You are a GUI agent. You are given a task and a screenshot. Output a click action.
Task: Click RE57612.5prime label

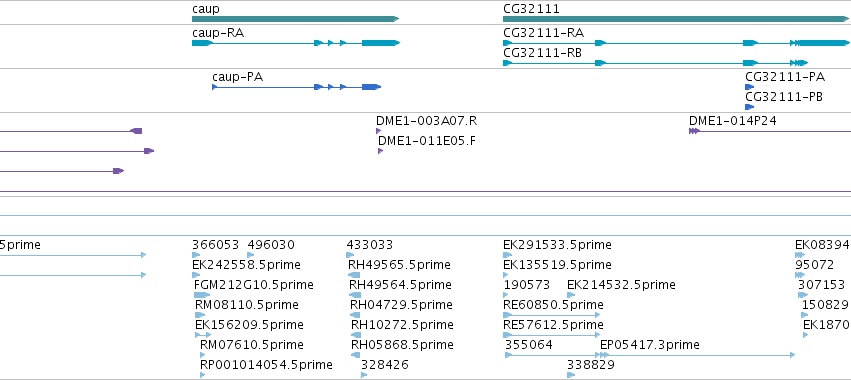pyautogui.click(x=553, y=325)
